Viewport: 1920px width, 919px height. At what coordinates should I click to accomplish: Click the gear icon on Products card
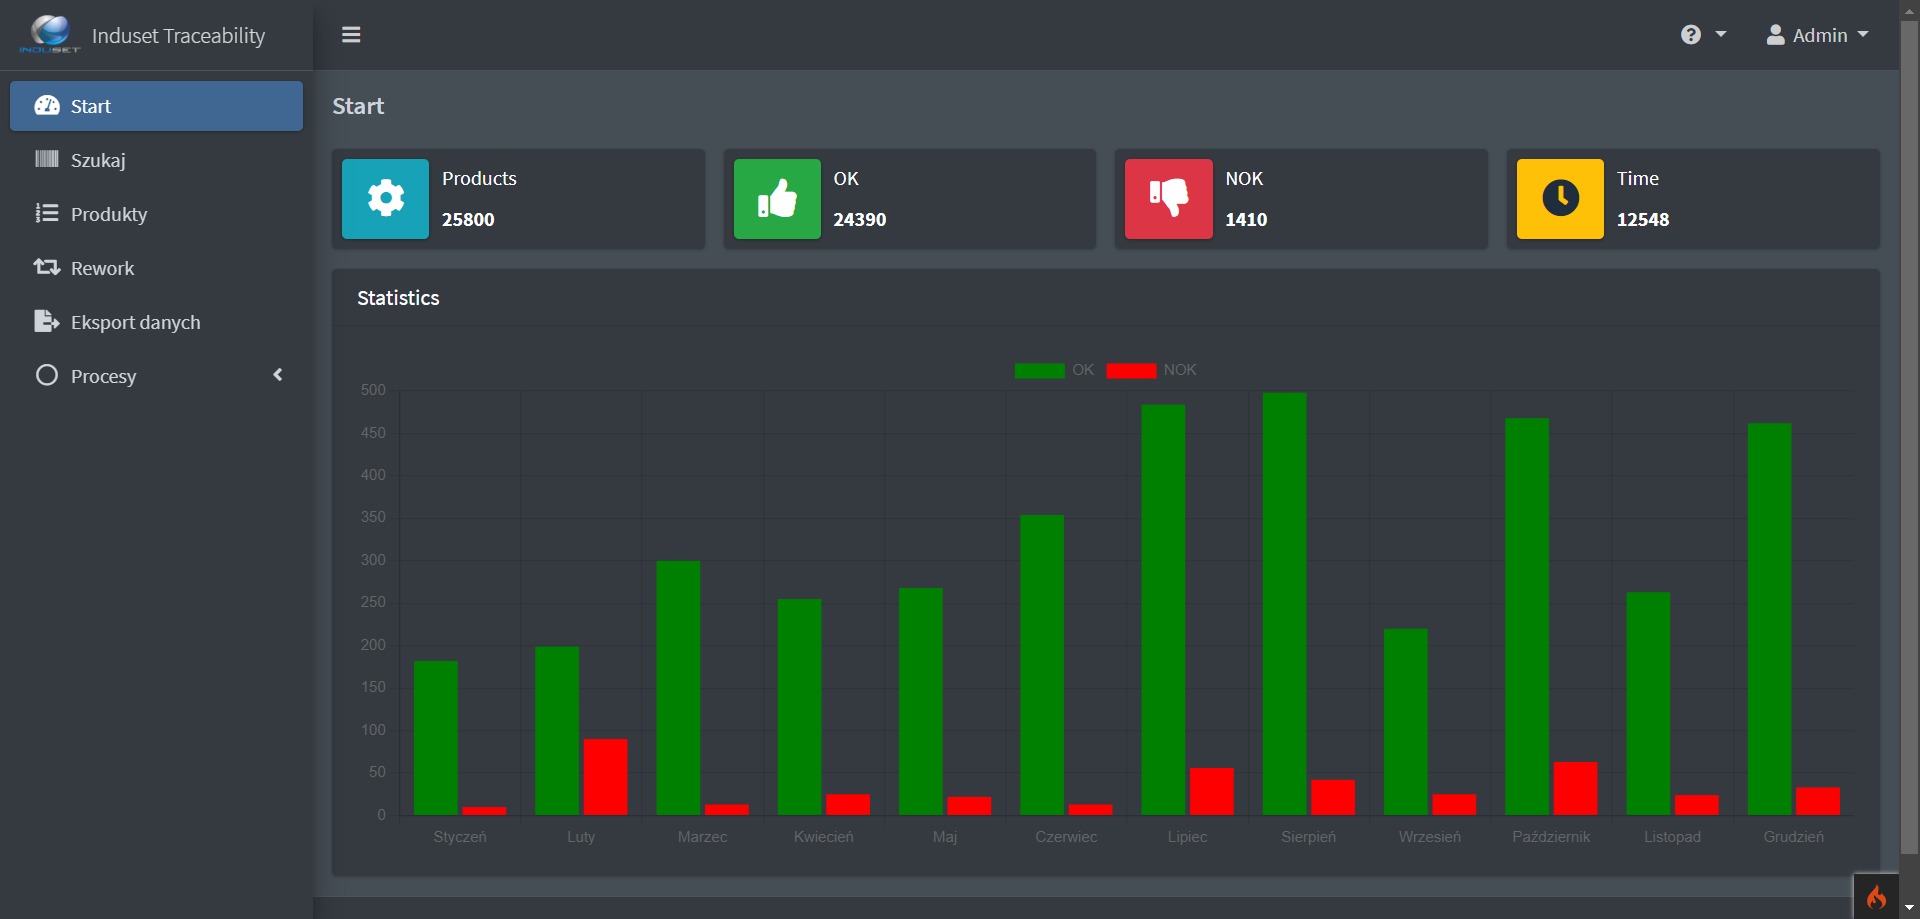pos(385,199)
